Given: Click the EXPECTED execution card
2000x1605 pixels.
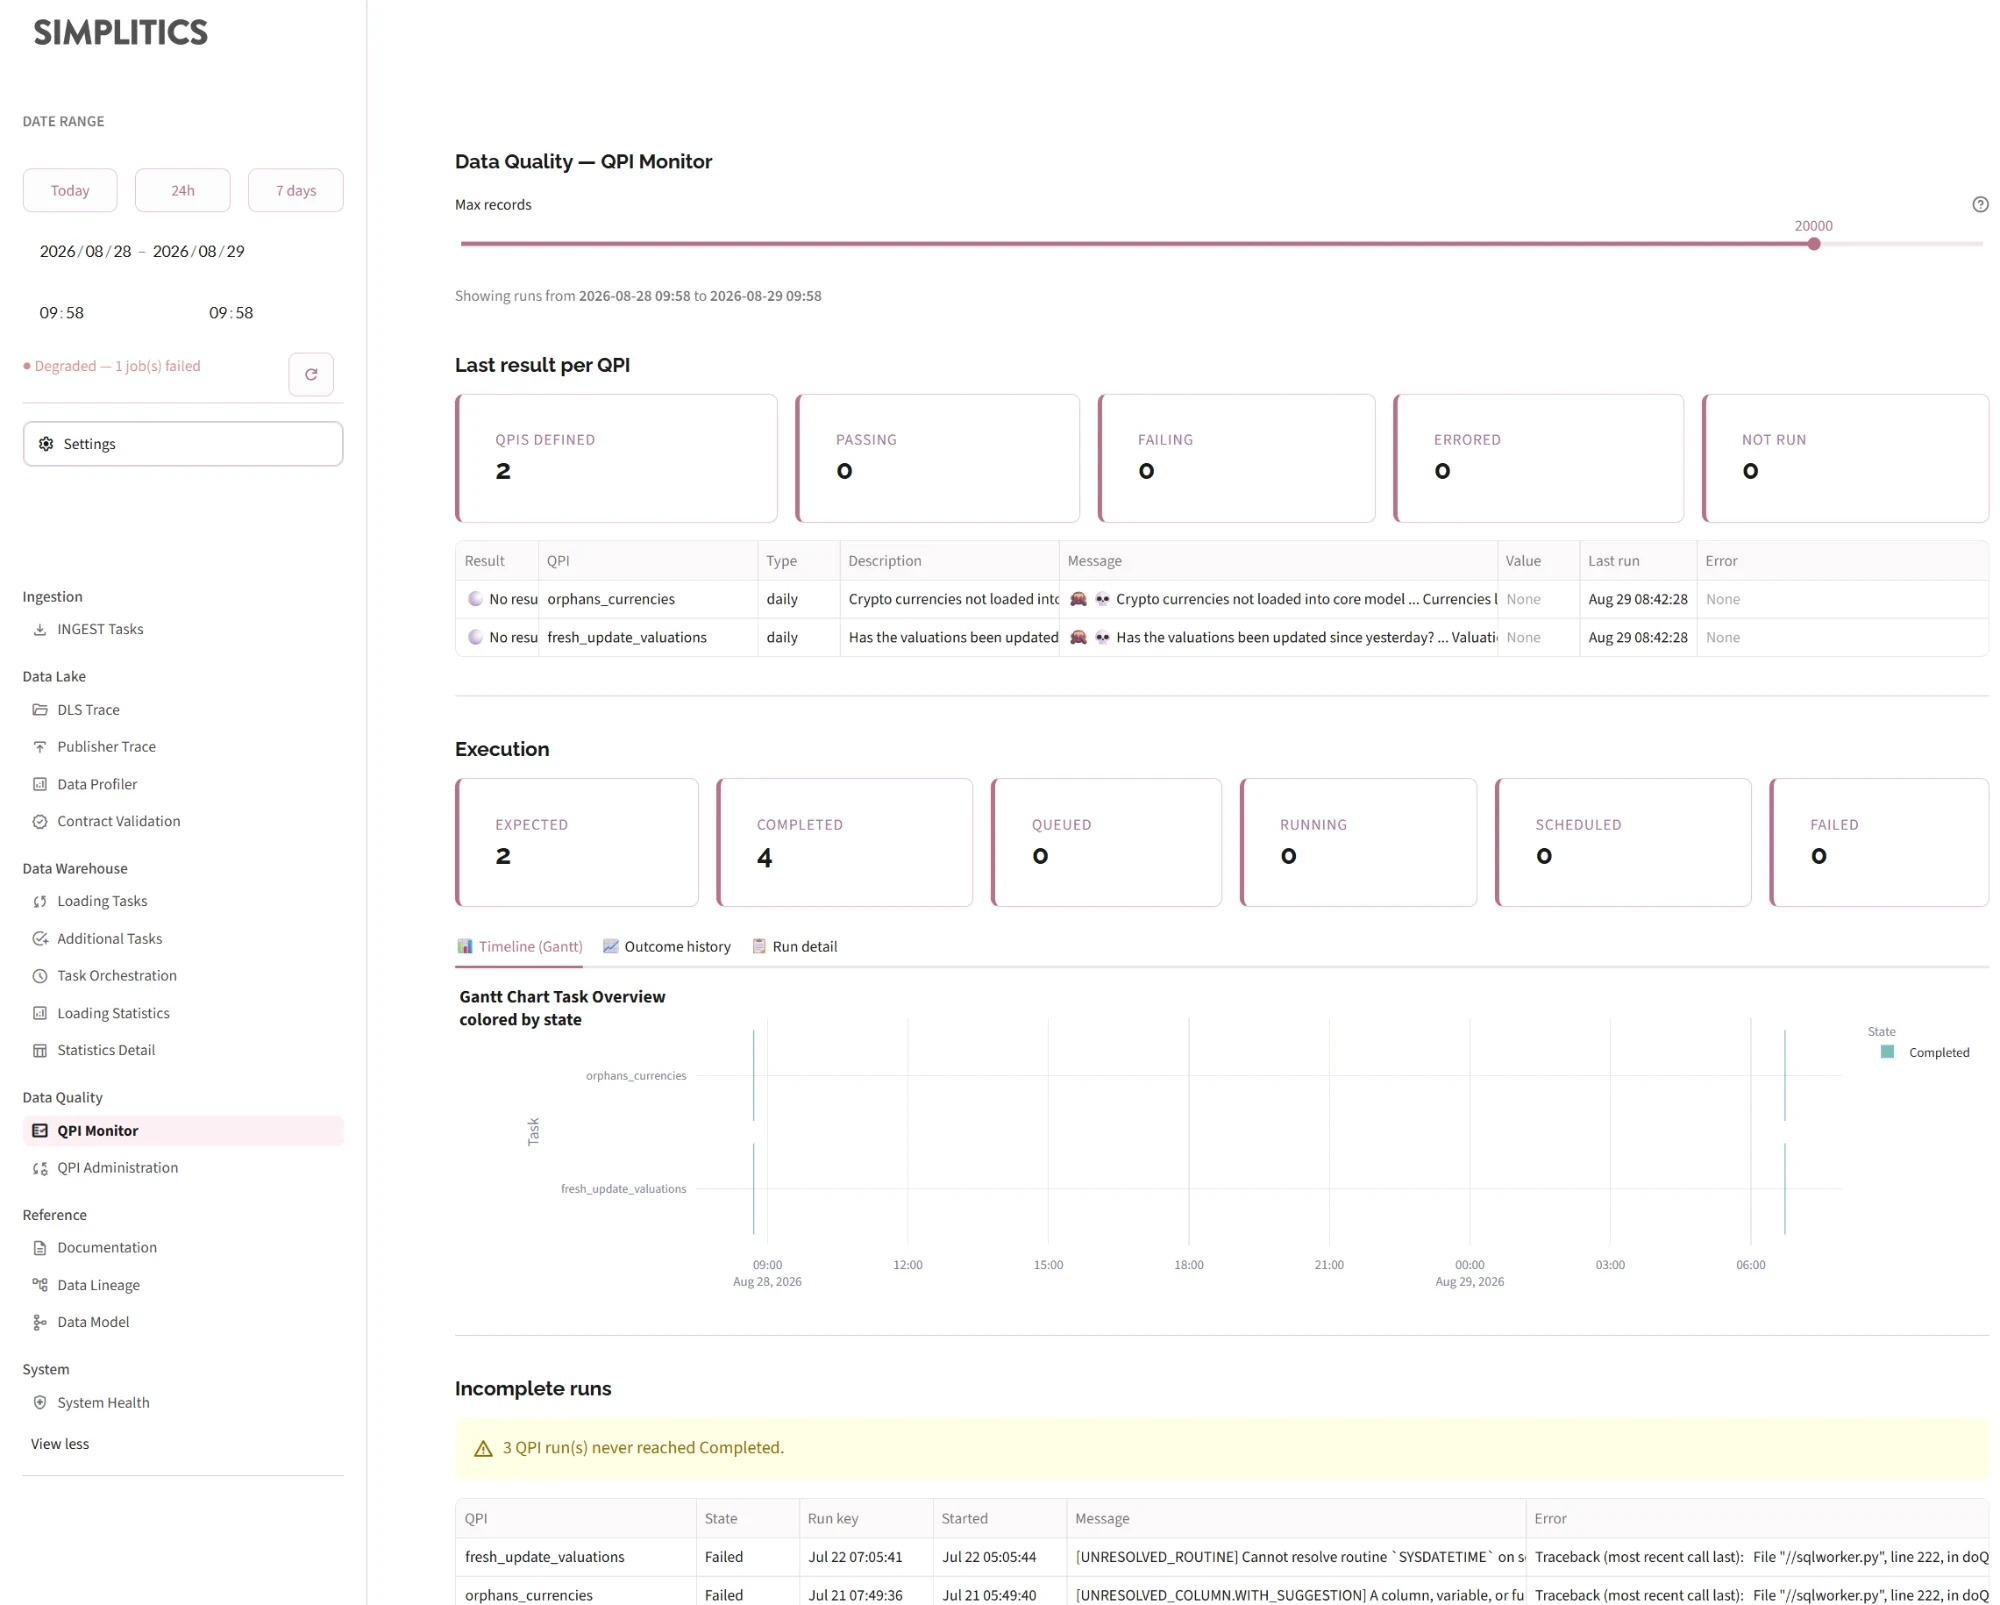Looking at the screenshot, I should [577, 842].
